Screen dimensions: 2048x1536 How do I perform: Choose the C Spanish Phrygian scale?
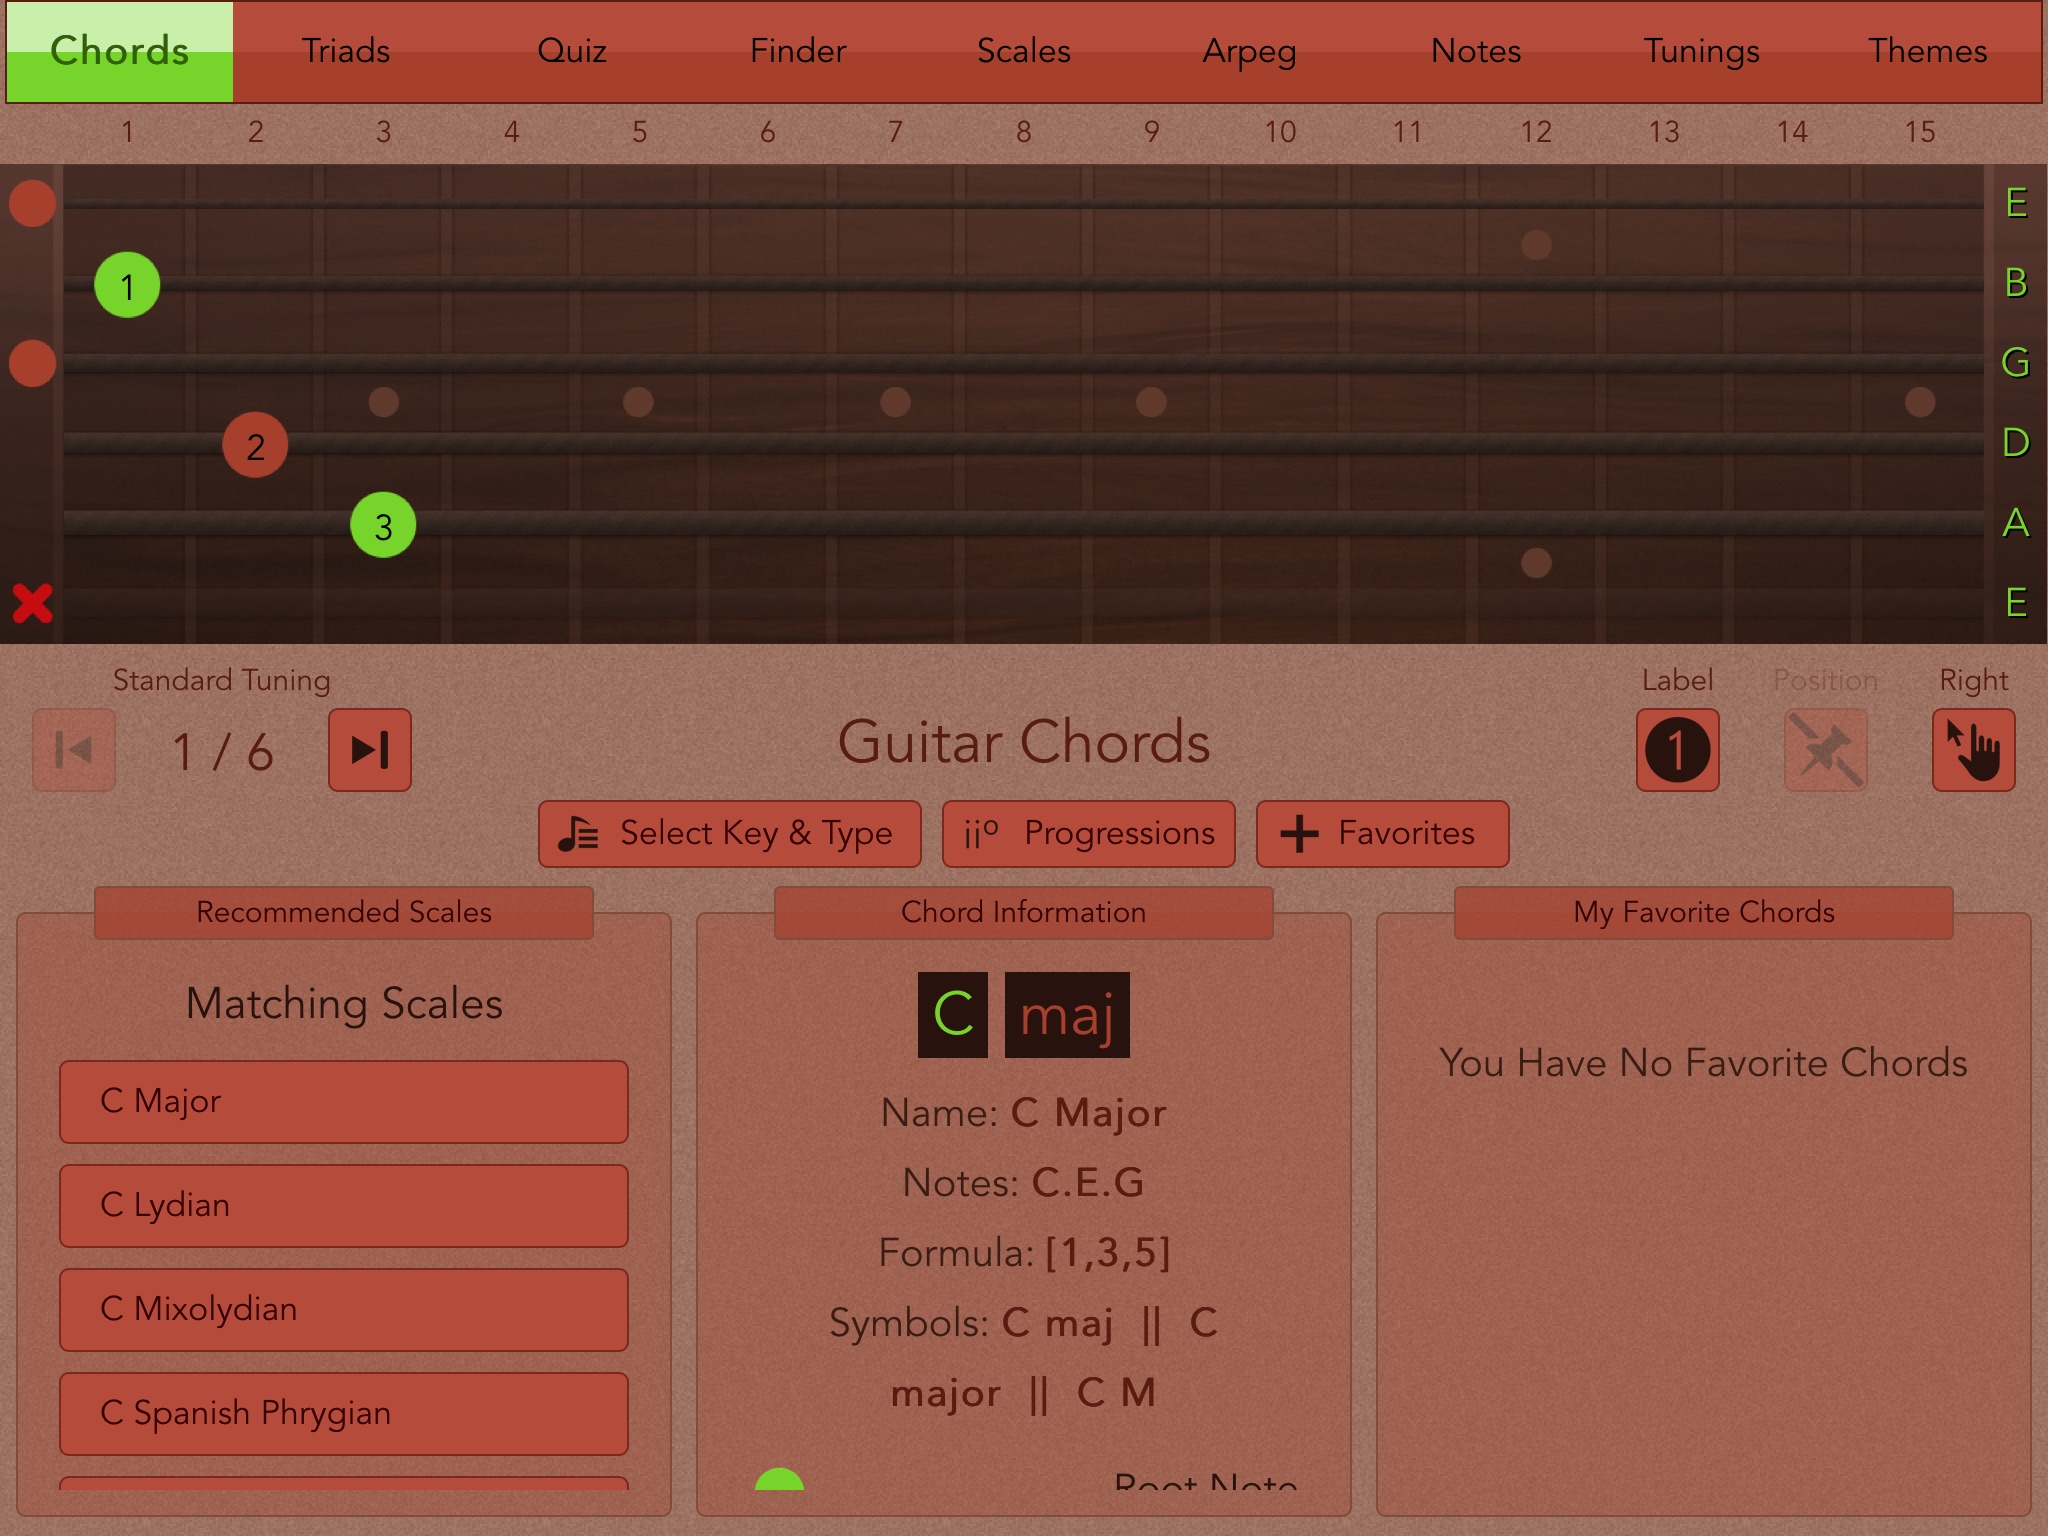pos(343,1413)
